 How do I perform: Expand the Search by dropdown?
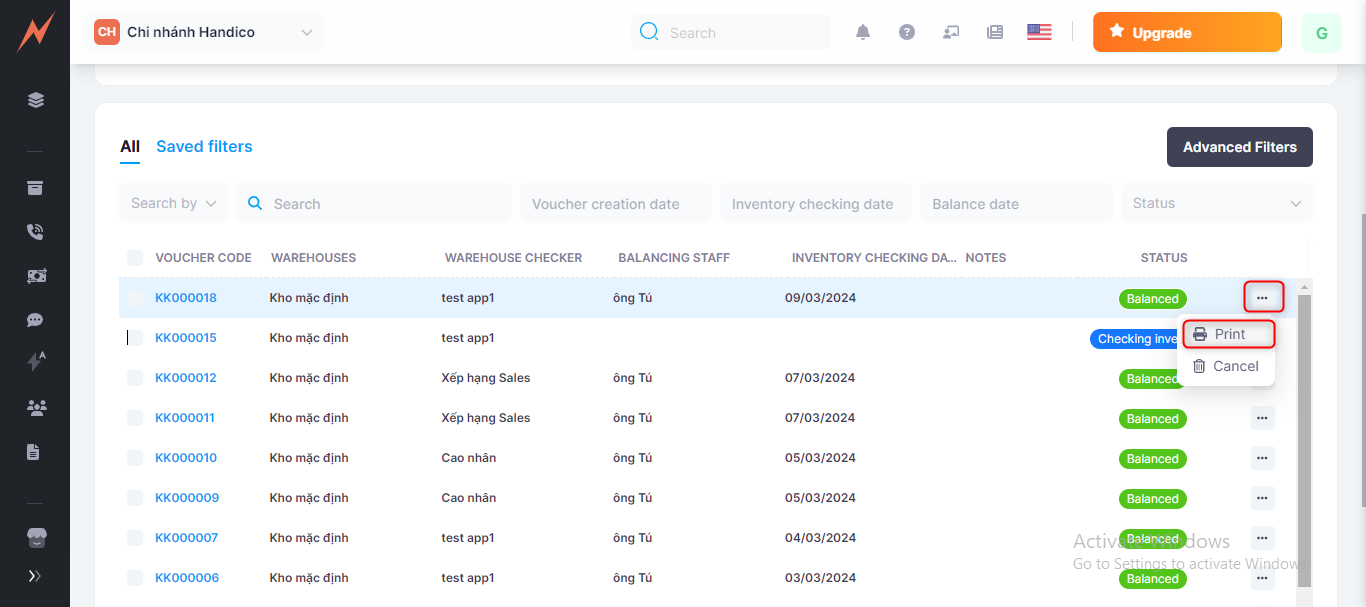tap(173, 203)
